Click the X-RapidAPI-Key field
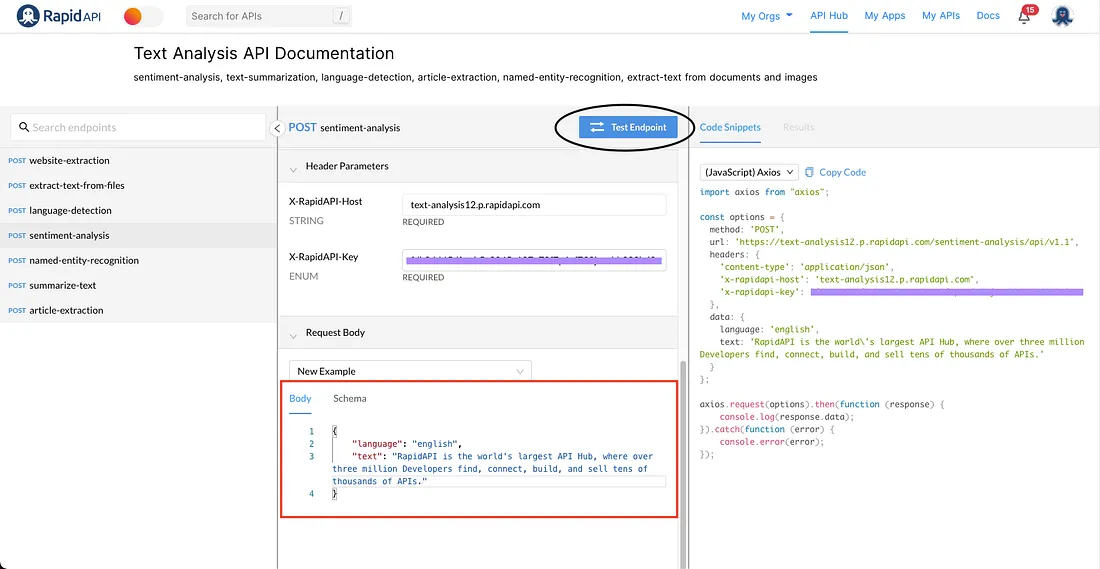1100x569 pixels. point(534,260)
